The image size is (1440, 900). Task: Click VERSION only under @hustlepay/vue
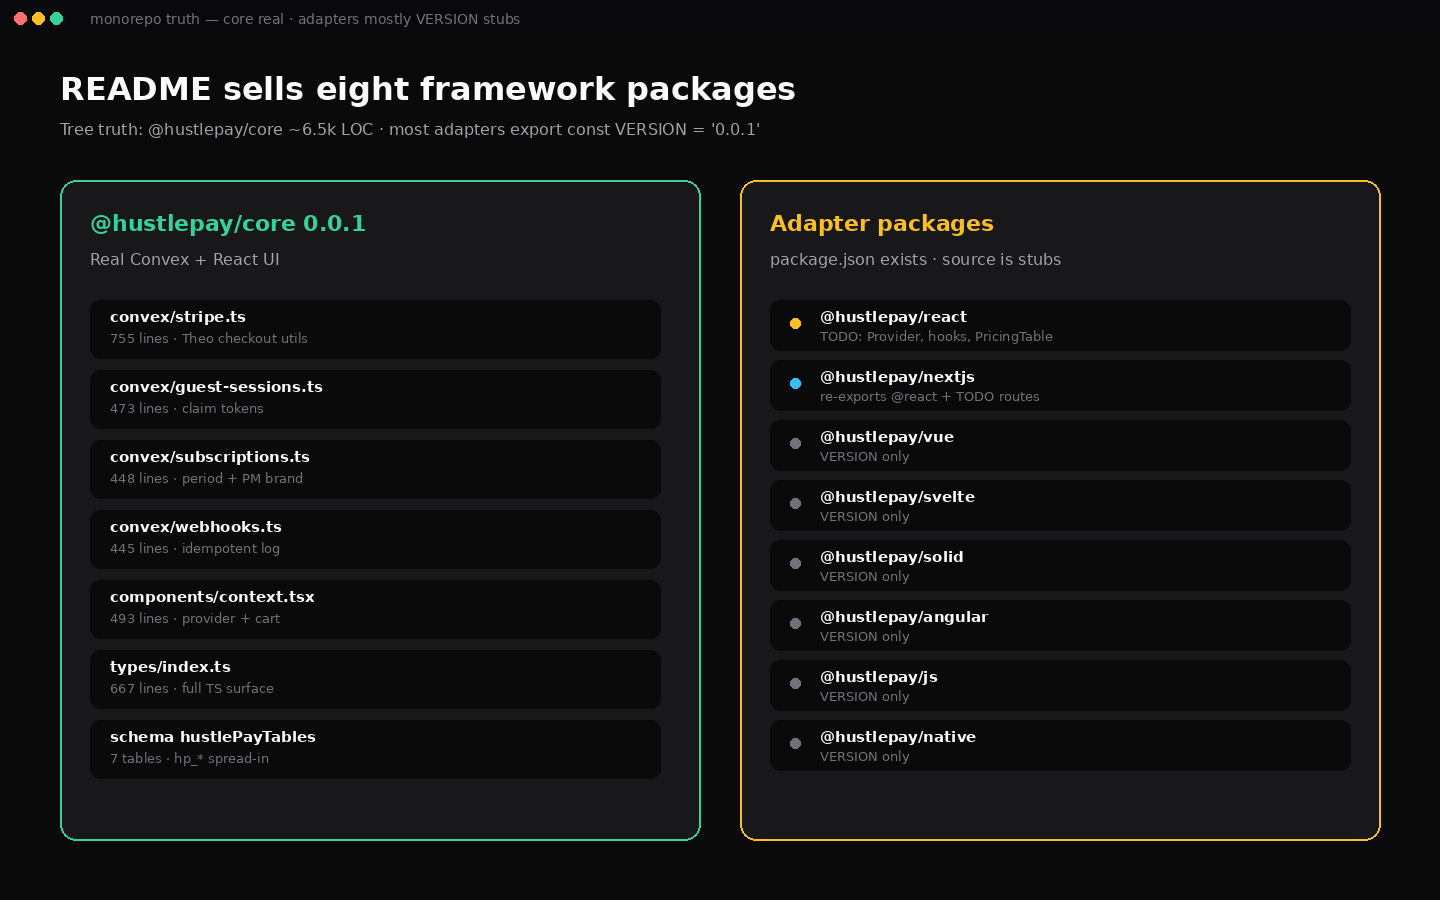click(x=865, y=457)
